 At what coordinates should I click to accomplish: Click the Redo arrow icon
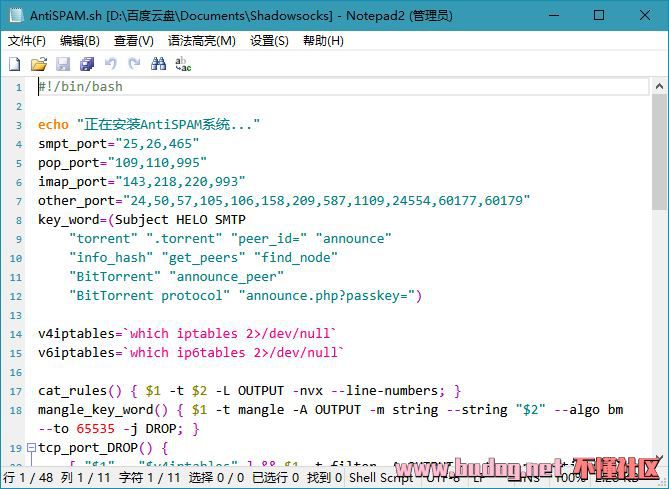coord(134,64)
